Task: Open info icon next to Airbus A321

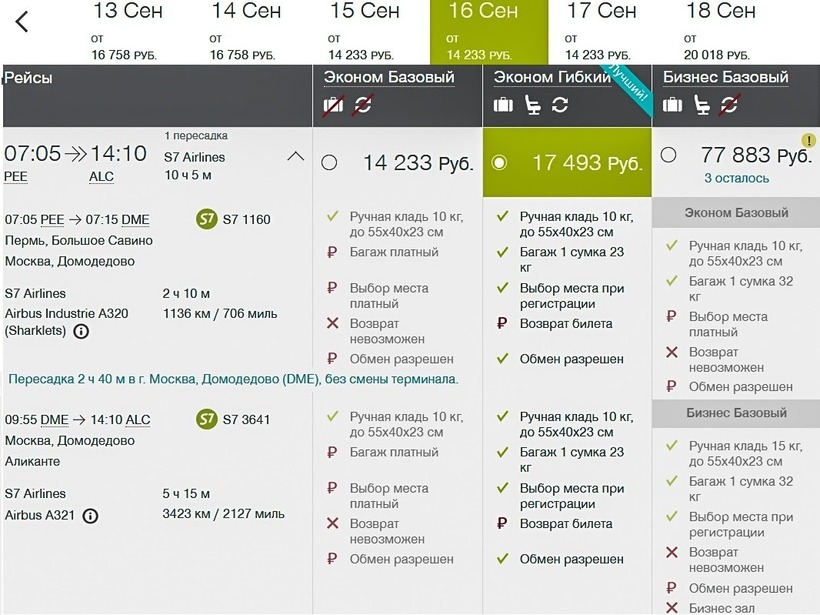Action: coord(91,516)
